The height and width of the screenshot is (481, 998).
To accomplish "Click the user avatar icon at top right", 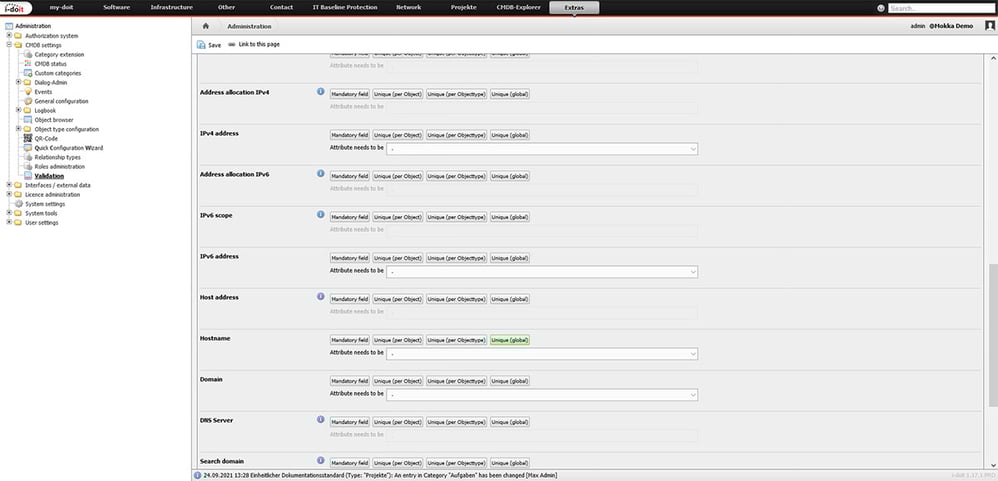I will point(990,25).
